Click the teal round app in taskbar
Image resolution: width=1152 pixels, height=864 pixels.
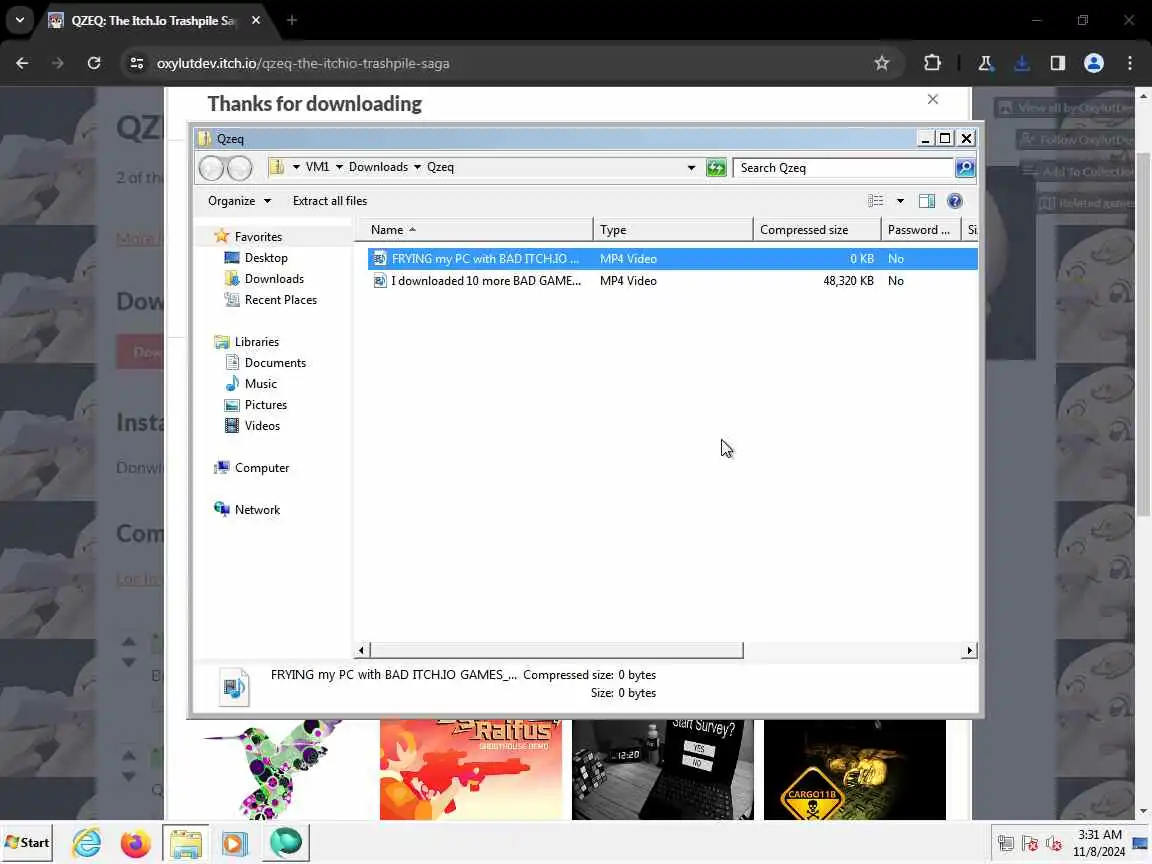(x=286, y=843)
